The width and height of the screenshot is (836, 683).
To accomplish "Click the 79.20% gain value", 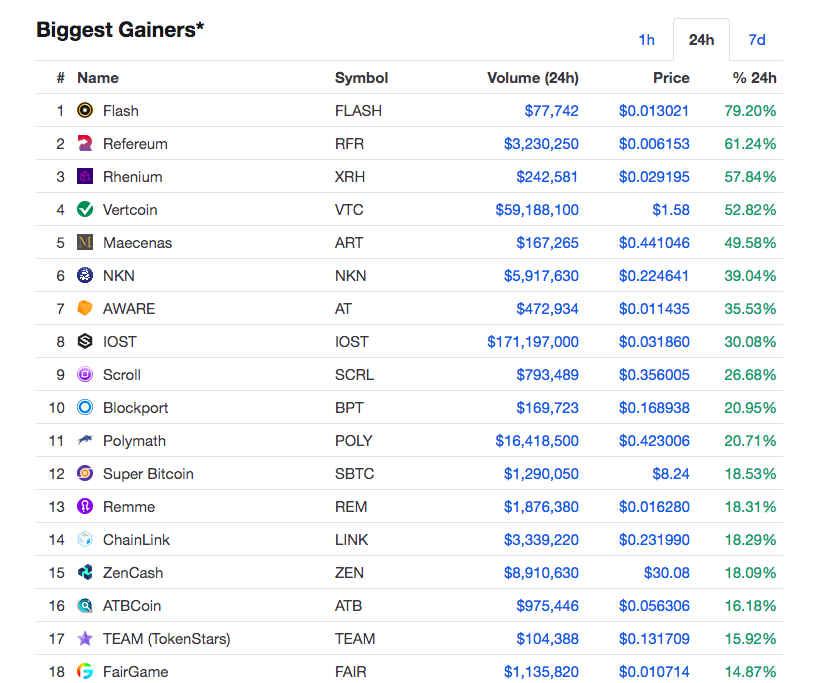I will (750, 111).
